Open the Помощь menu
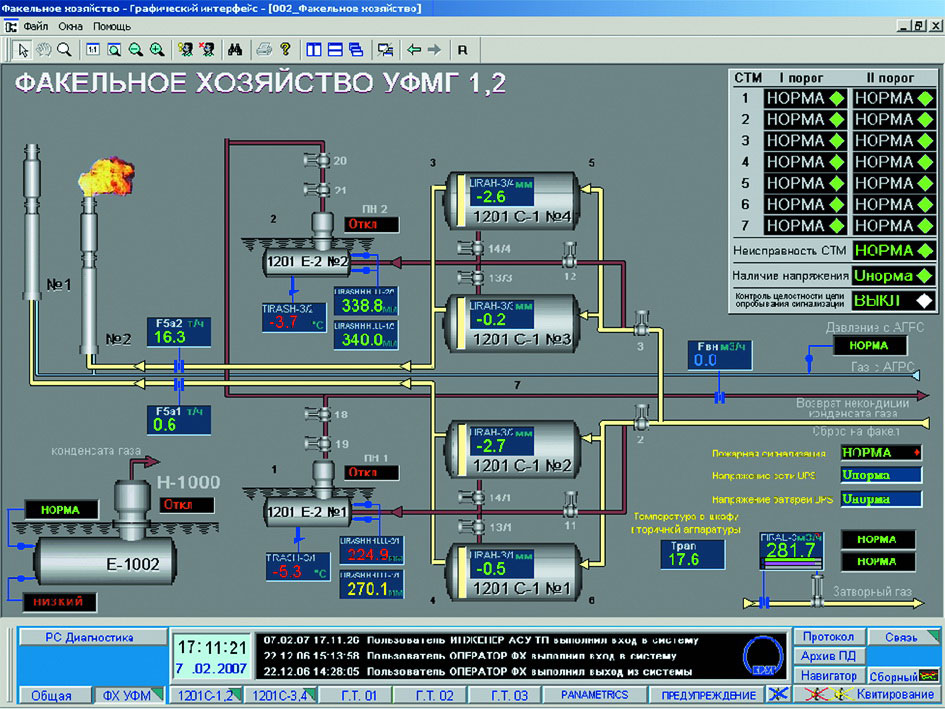 click(112, 26)
